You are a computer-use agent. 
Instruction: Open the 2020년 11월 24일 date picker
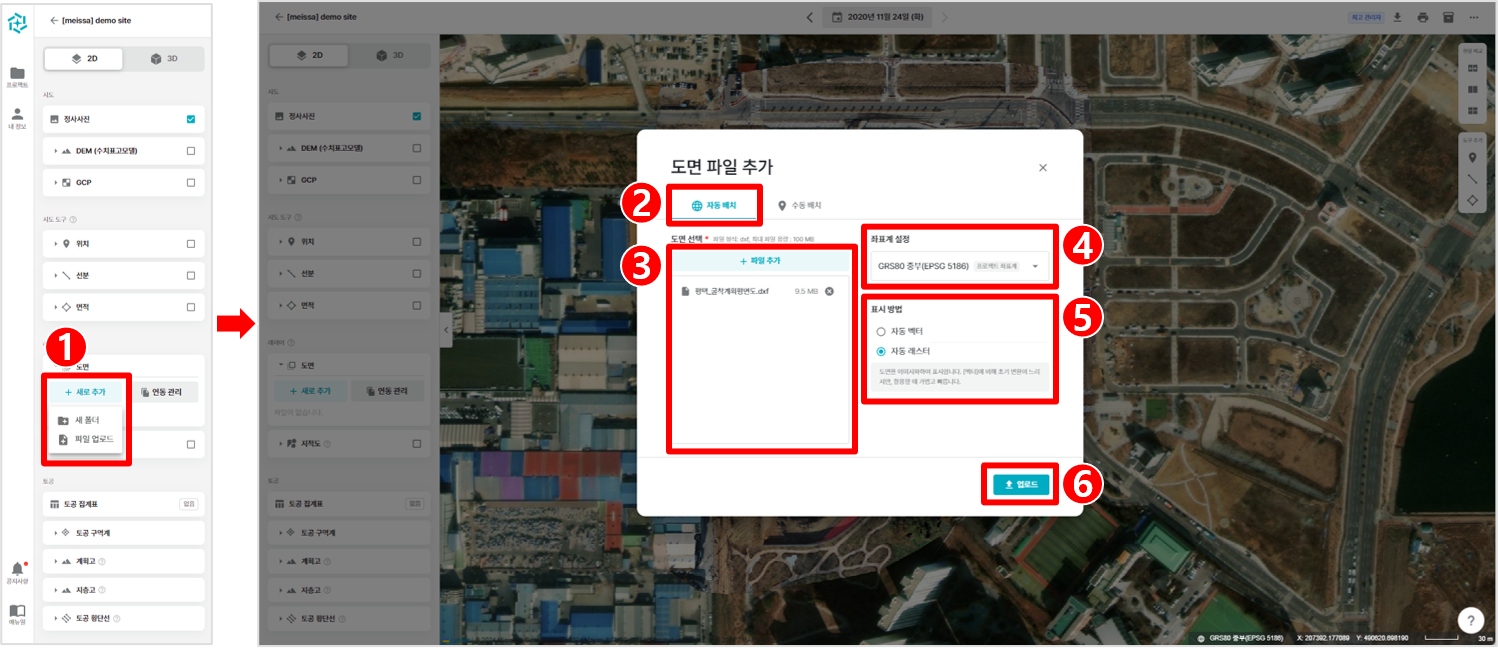point(877,17)
